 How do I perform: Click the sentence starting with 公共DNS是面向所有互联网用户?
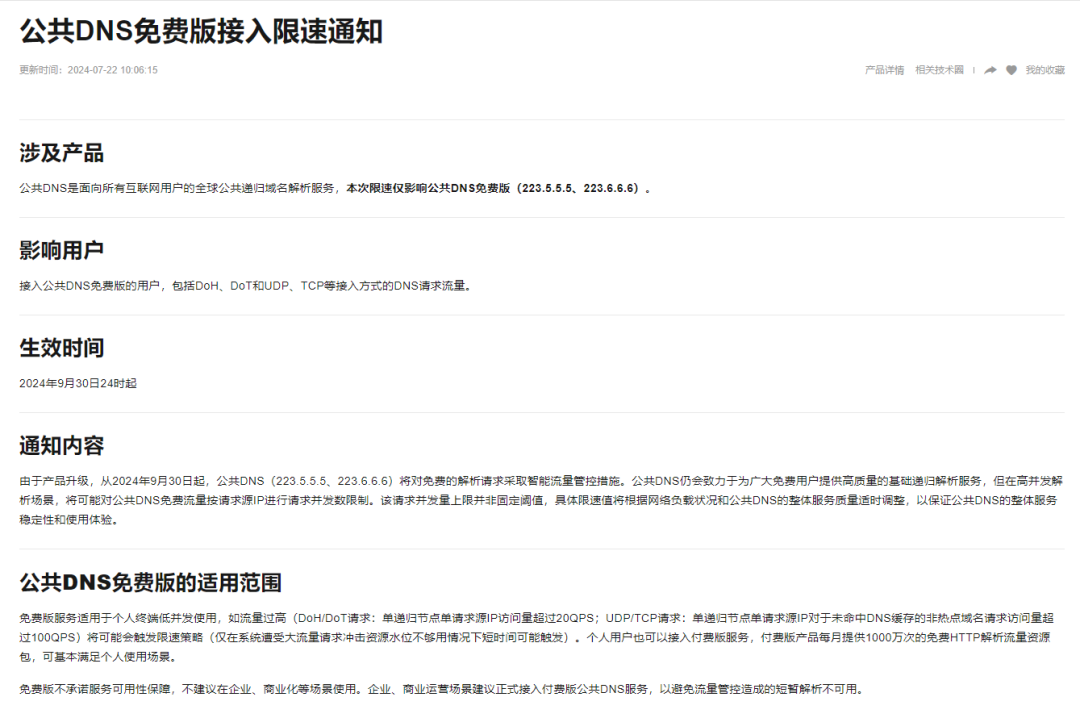(x=180, y=188)
